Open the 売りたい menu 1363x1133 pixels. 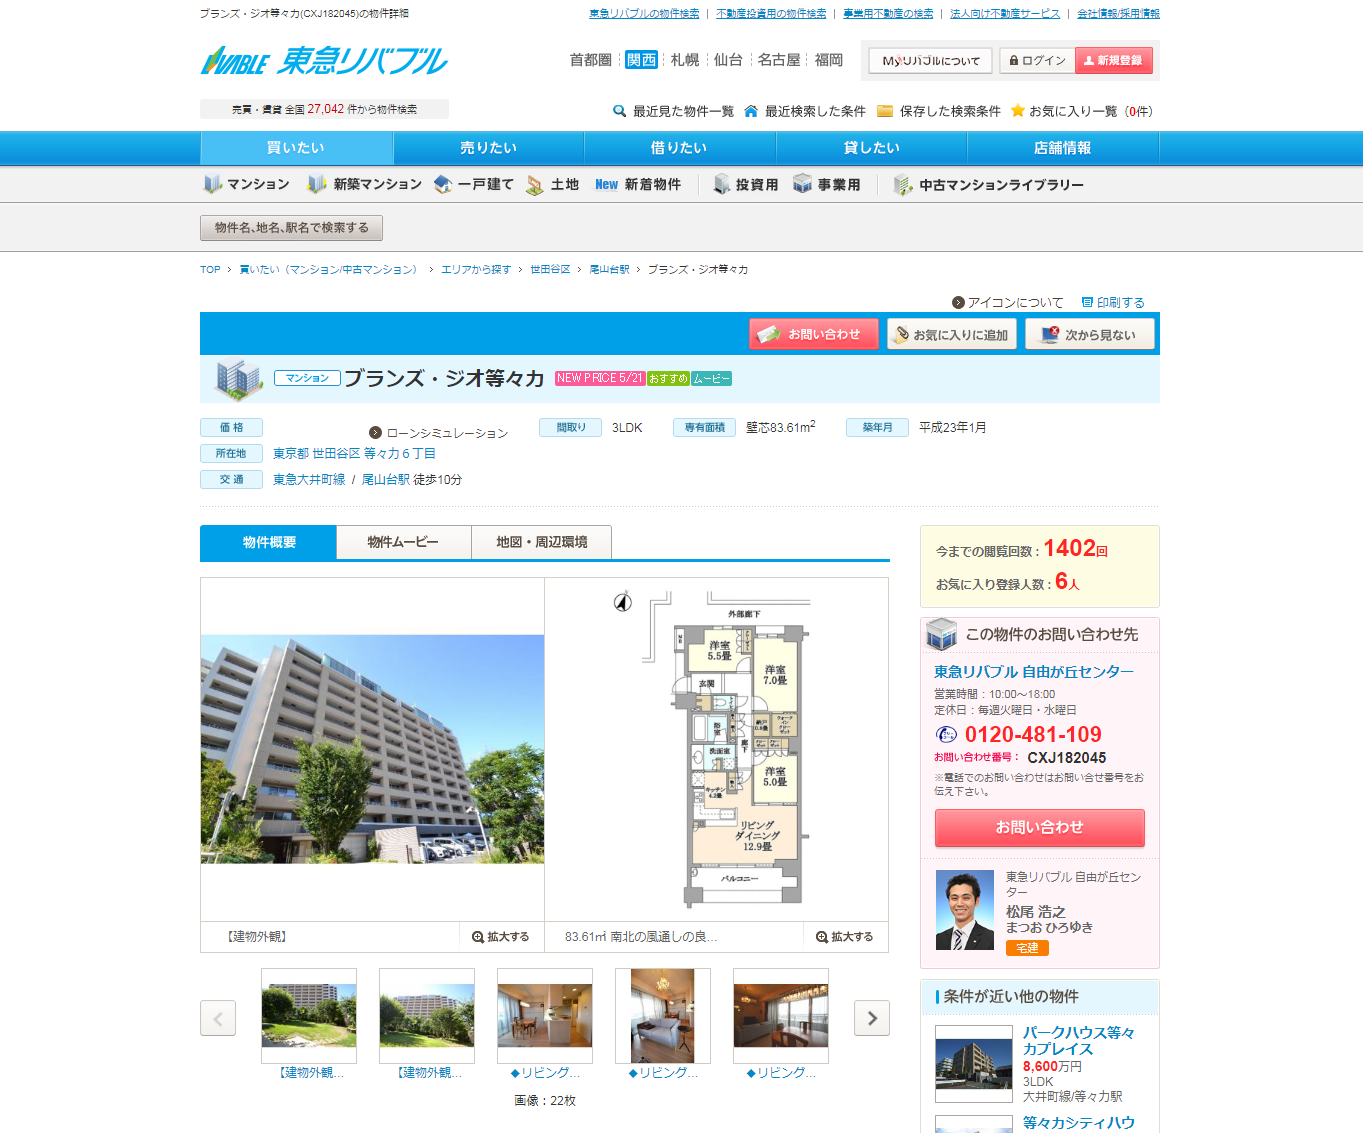click(x=489, y=148)
